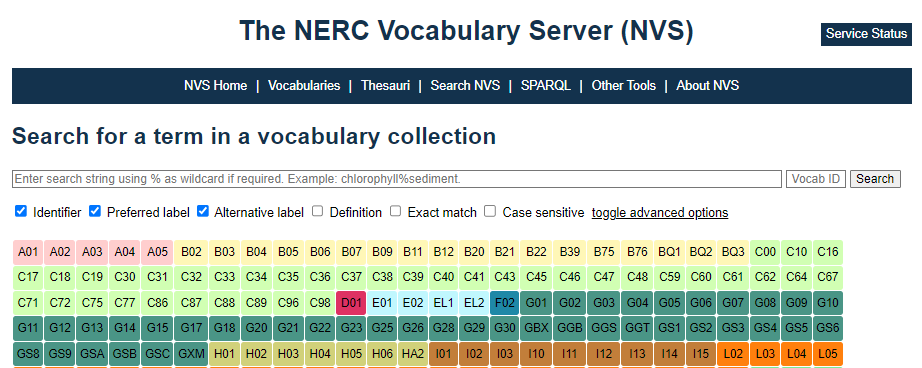The image size is (922, 368).
Task: Select Search NVS in navigation bar
Action: 465,86
